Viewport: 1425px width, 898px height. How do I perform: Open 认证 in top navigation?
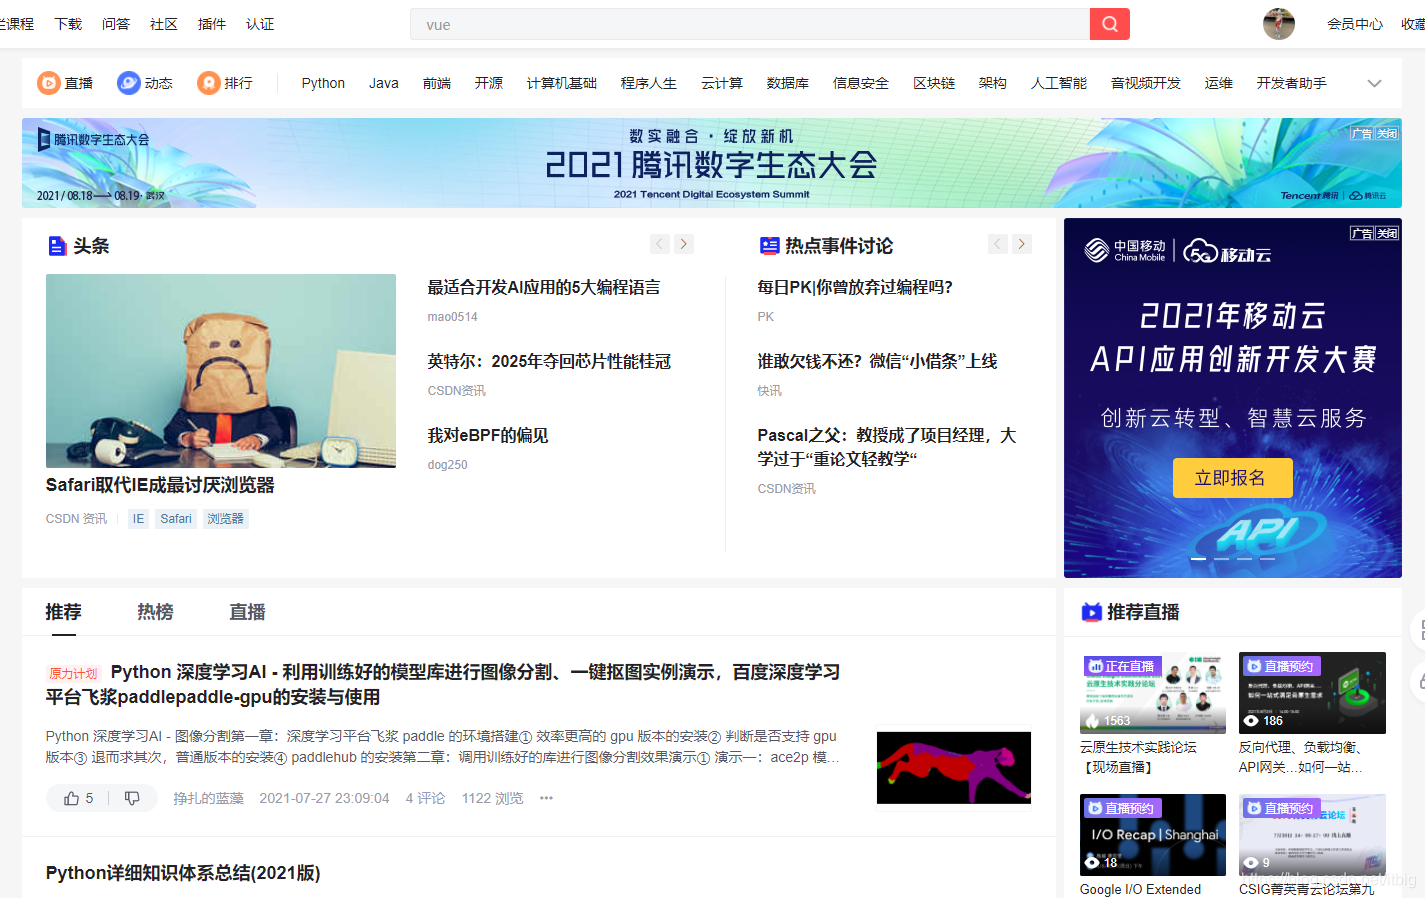tap(260, 24)
